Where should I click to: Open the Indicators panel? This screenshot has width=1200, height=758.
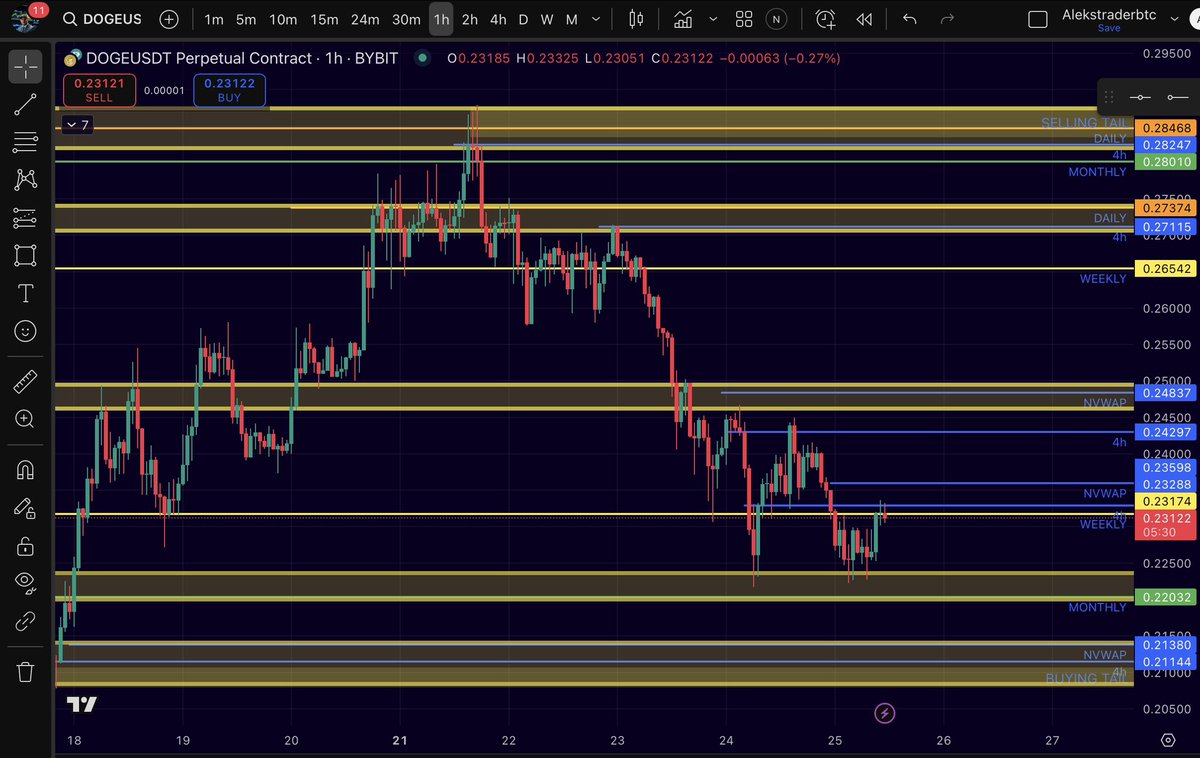(684, 19)
